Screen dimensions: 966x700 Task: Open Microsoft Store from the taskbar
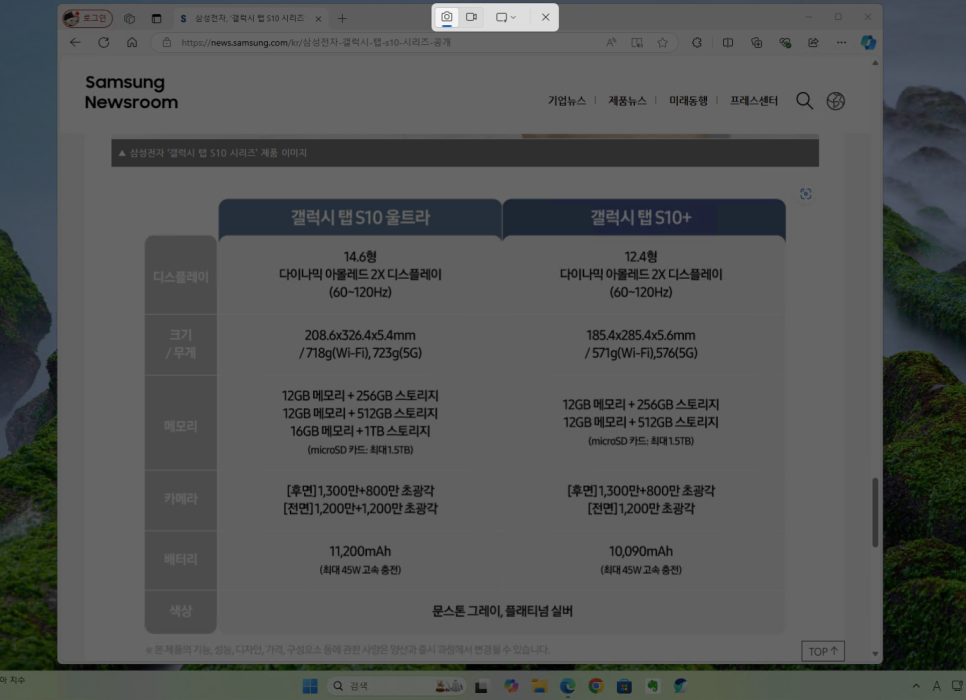(624, 686)
